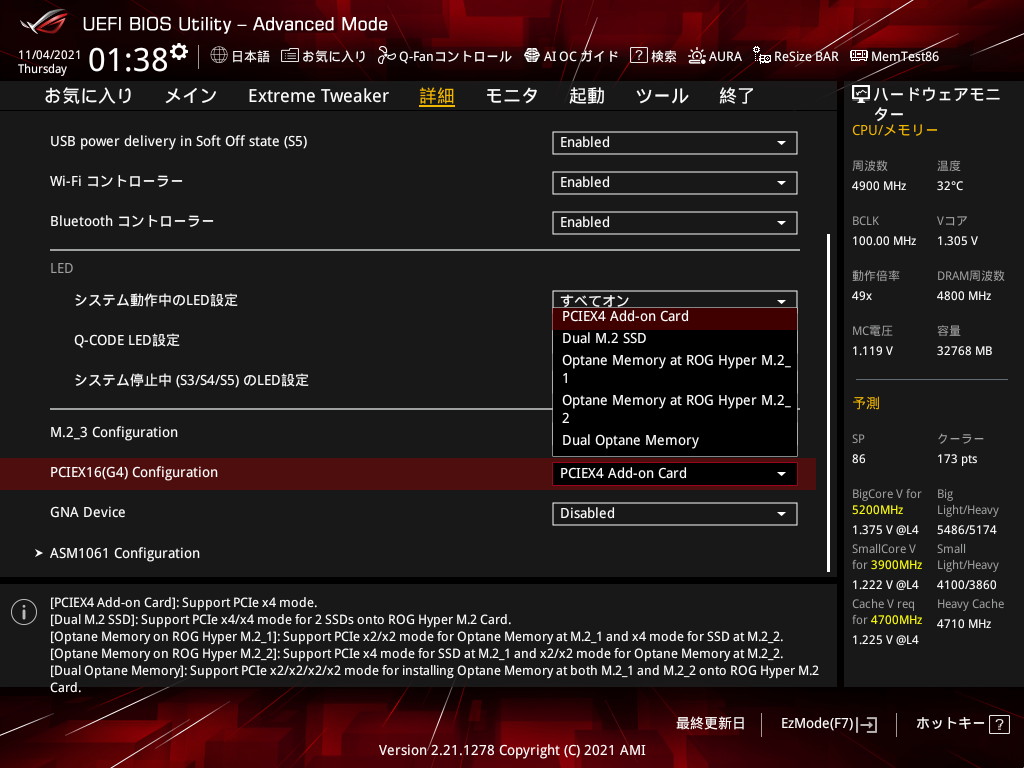The height and width of the screenshot is (768, 1024).
Task: Open the ツール tab
Action: pyautogui.click(x=662, y=96)
